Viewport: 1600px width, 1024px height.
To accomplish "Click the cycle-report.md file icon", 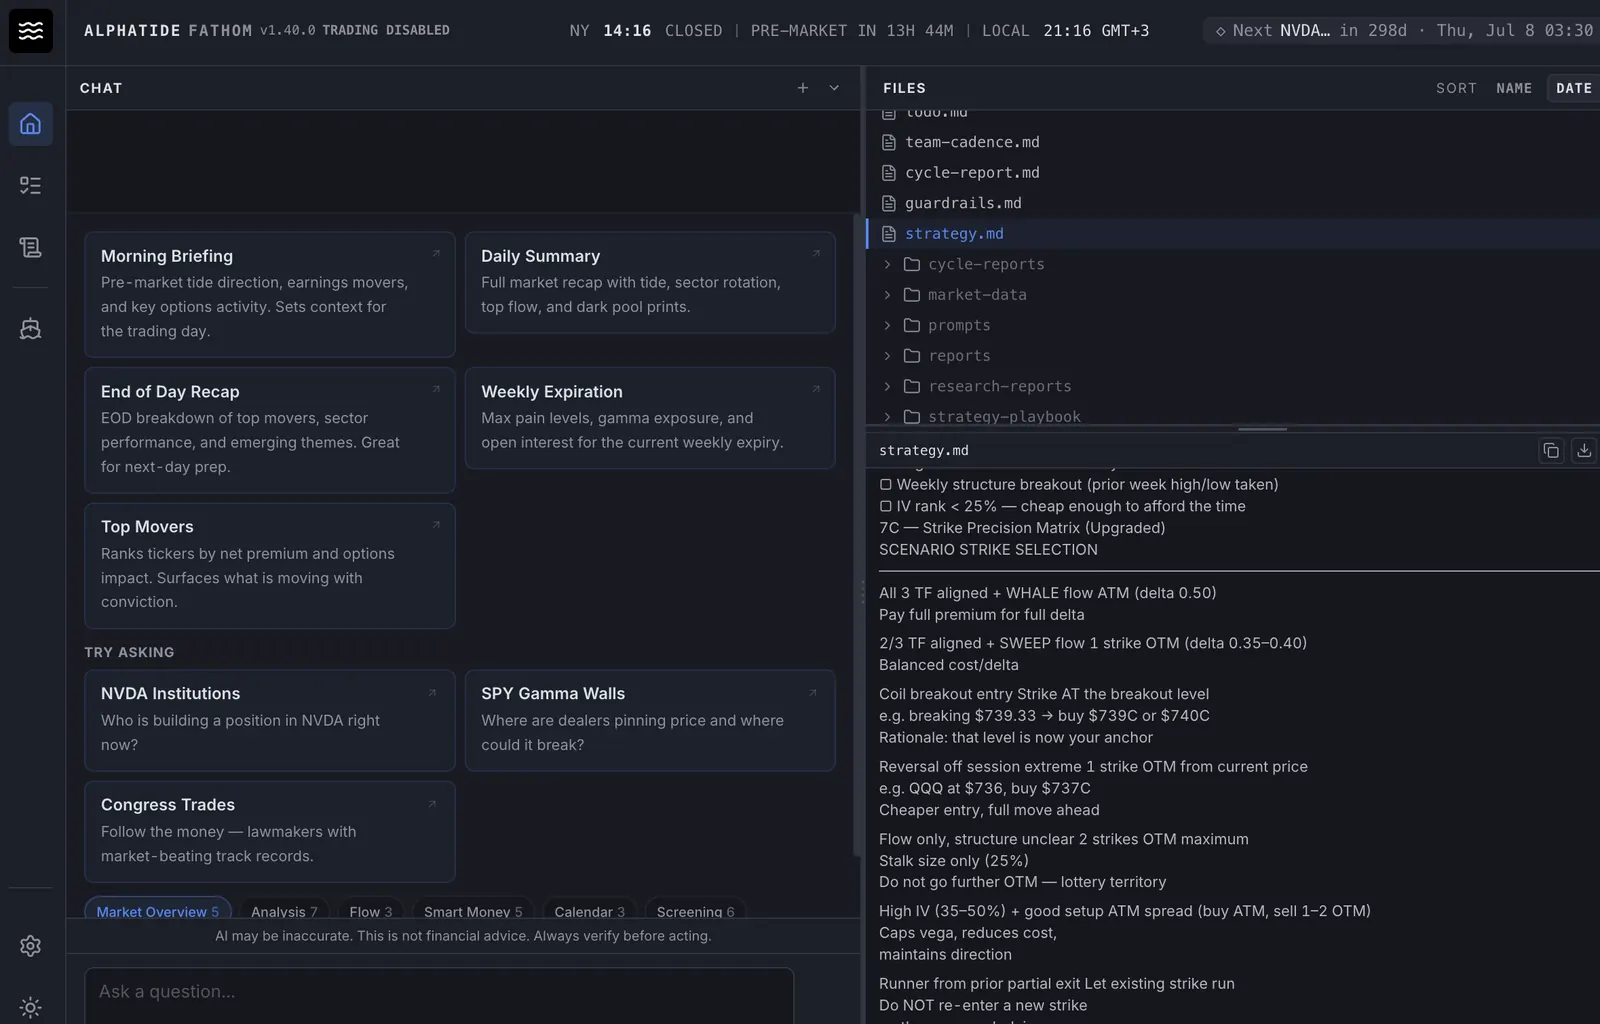I will 889,173.
